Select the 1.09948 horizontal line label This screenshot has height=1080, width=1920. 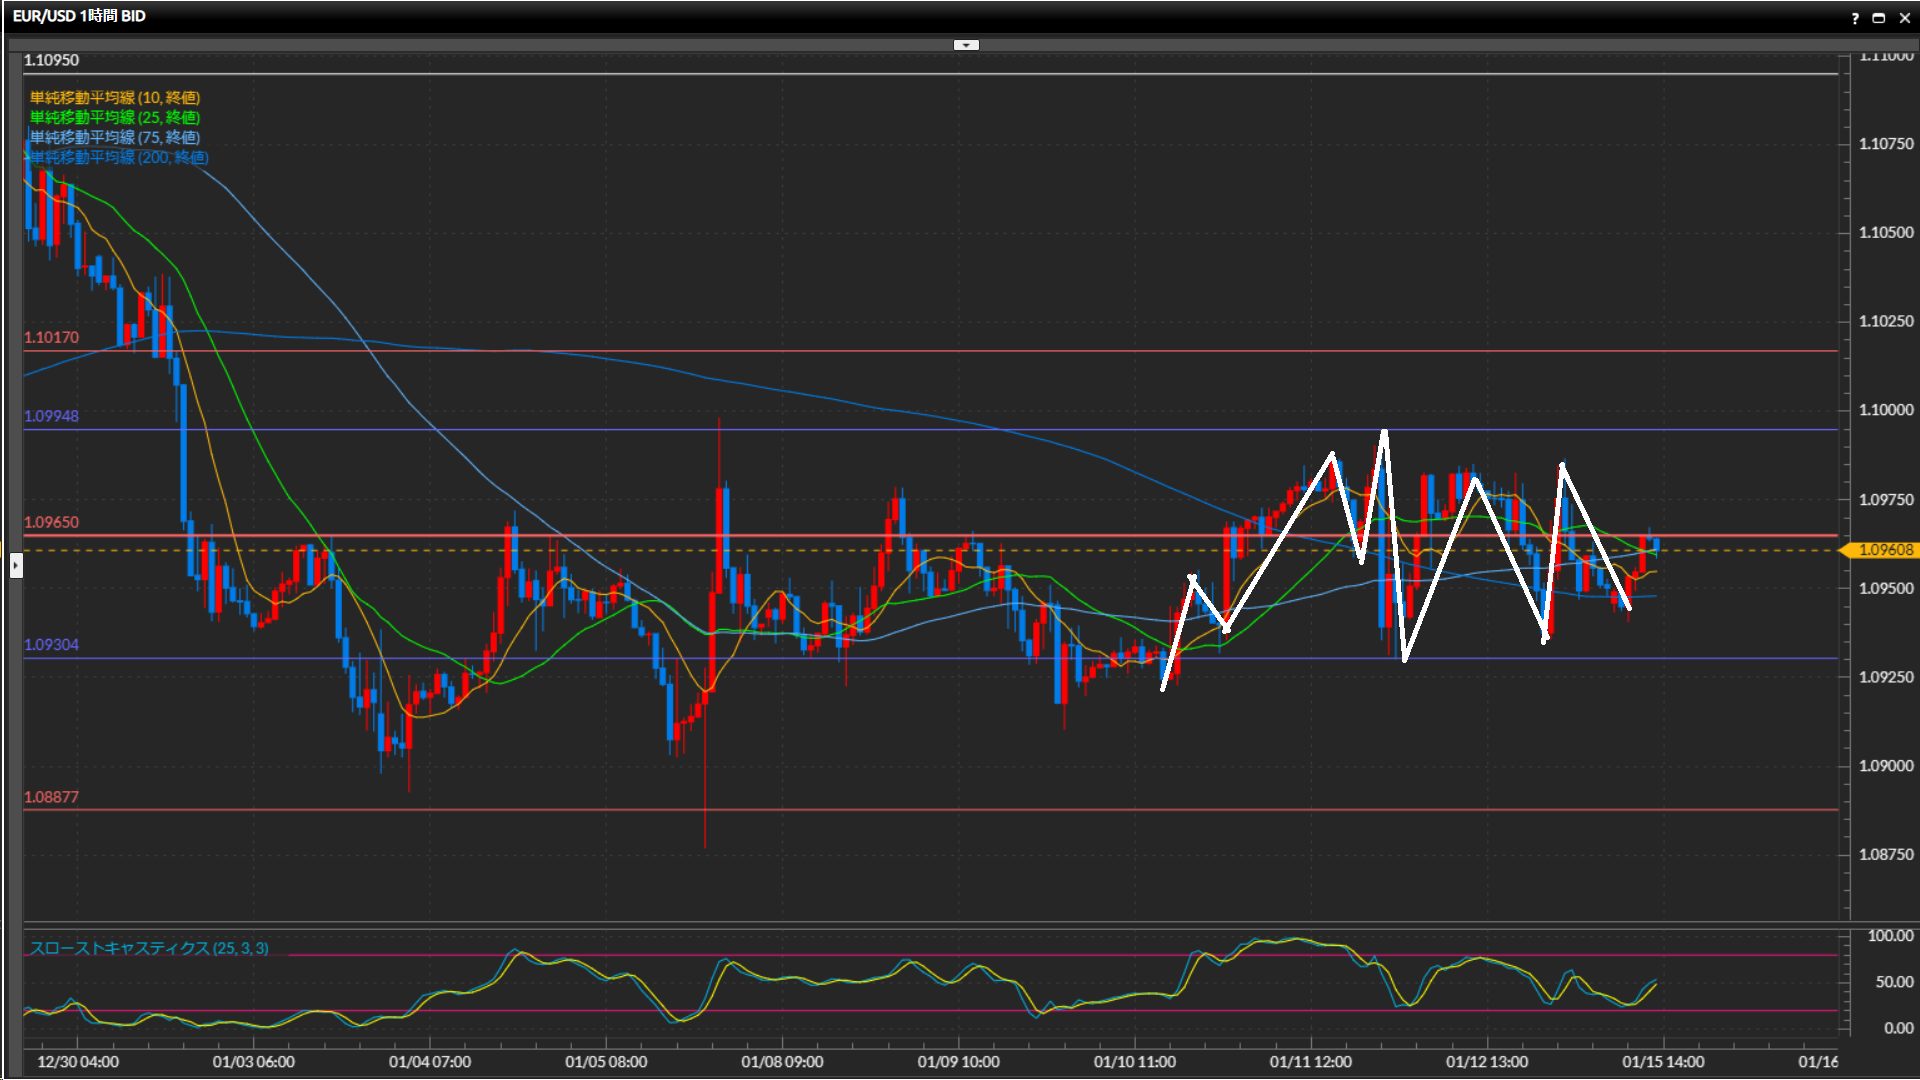[x=51, y=416]
